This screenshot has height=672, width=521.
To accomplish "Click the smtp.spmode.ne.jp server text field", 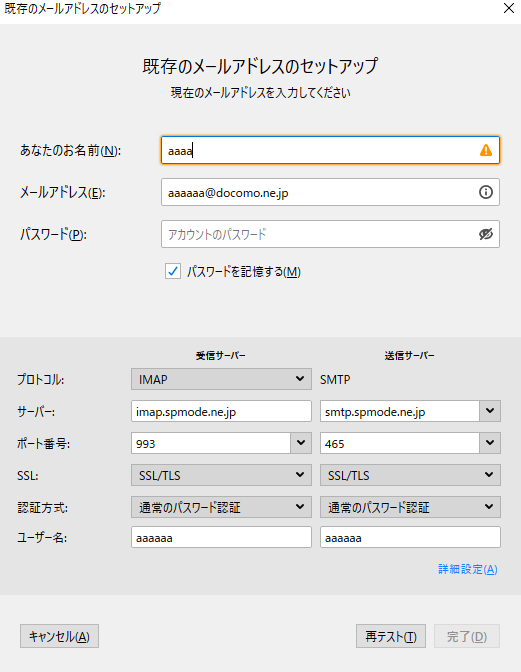I will [399, 411].
